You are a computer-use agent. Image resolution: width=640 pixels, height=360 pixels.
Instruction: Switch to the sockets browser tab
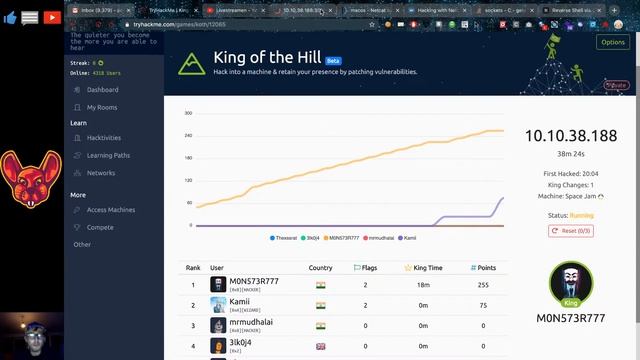click(x=505, y=10)
